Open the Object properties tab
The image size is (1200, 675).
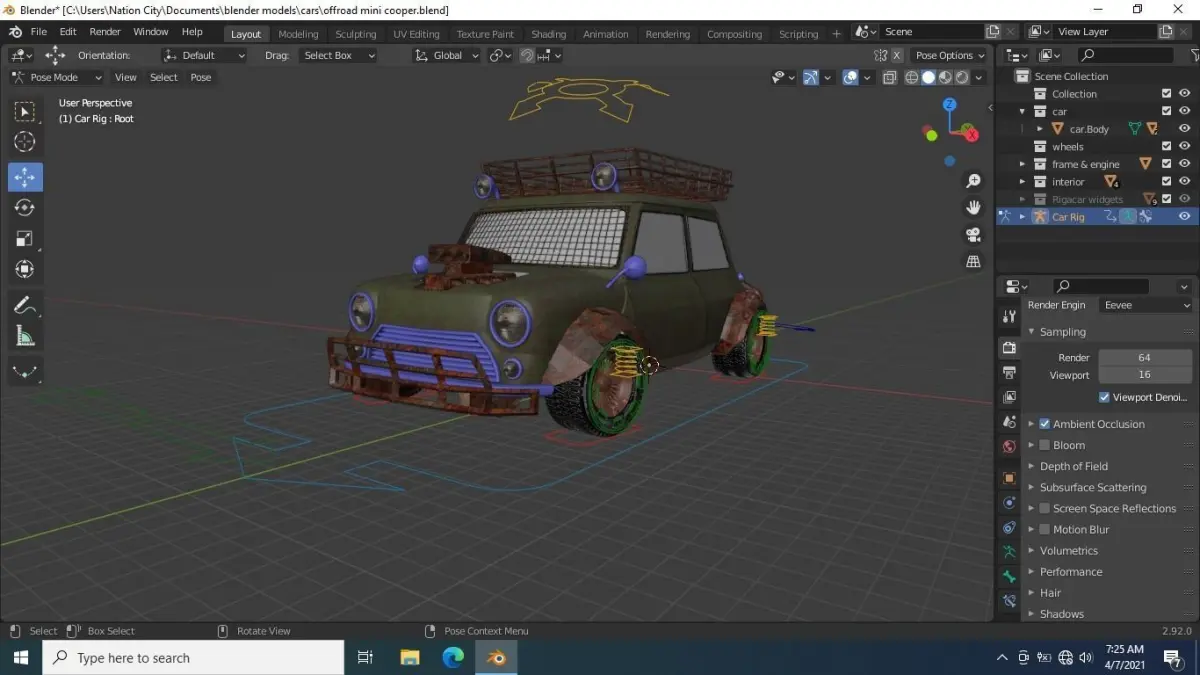1009,478
